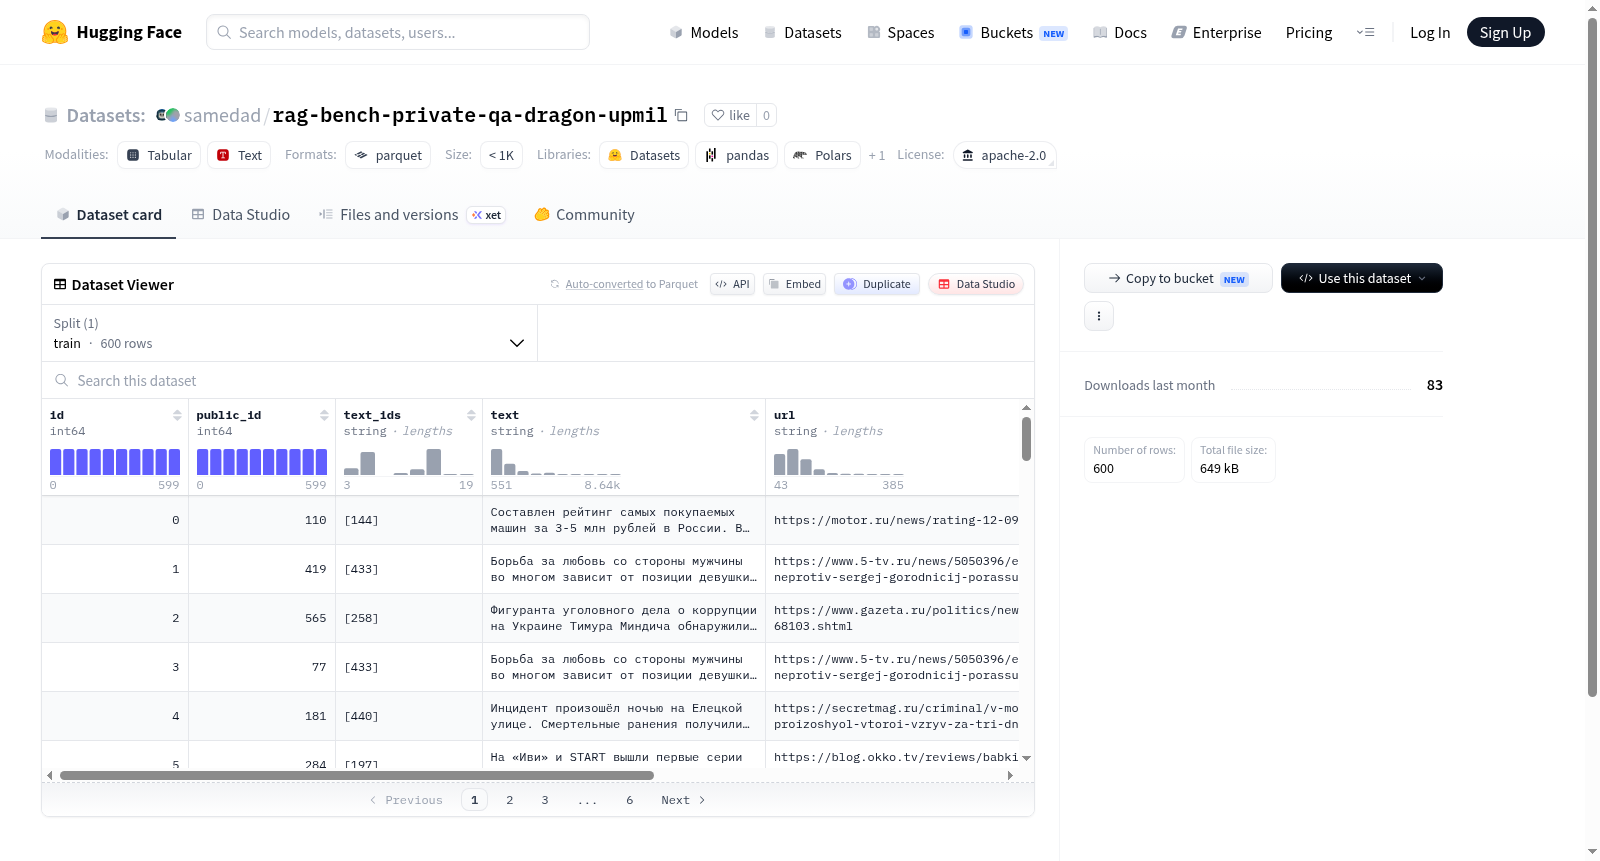
Task: Select the Polars library tag
Action: [822, 155]
